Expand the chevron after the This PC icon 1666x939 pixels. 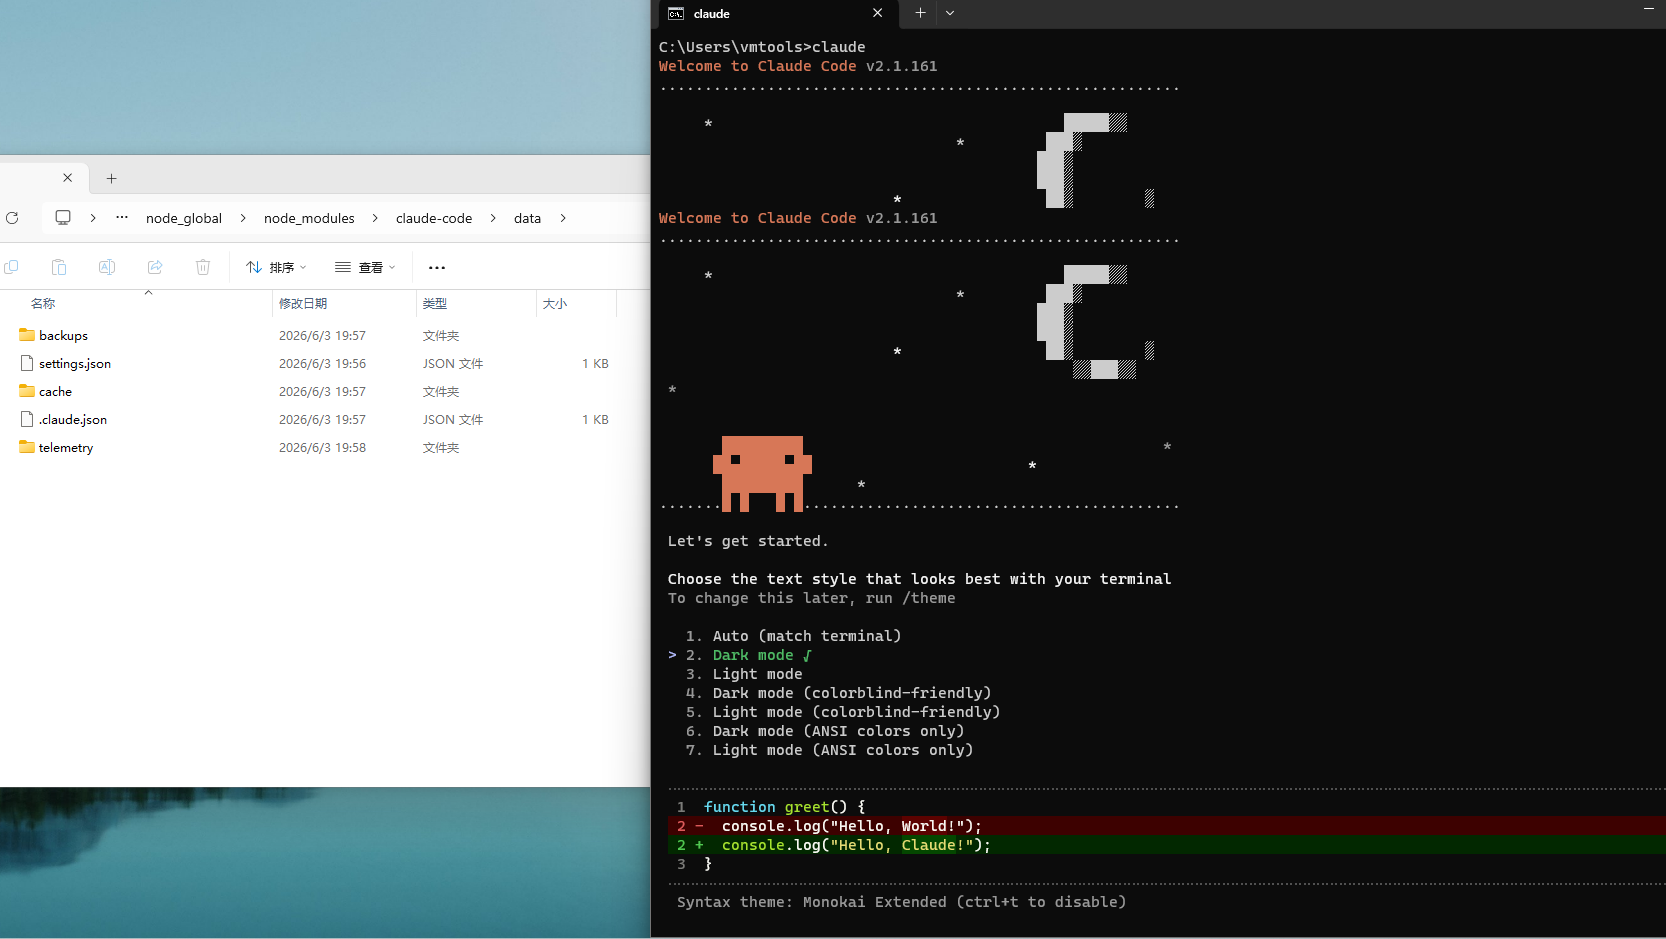coord(93,218)
